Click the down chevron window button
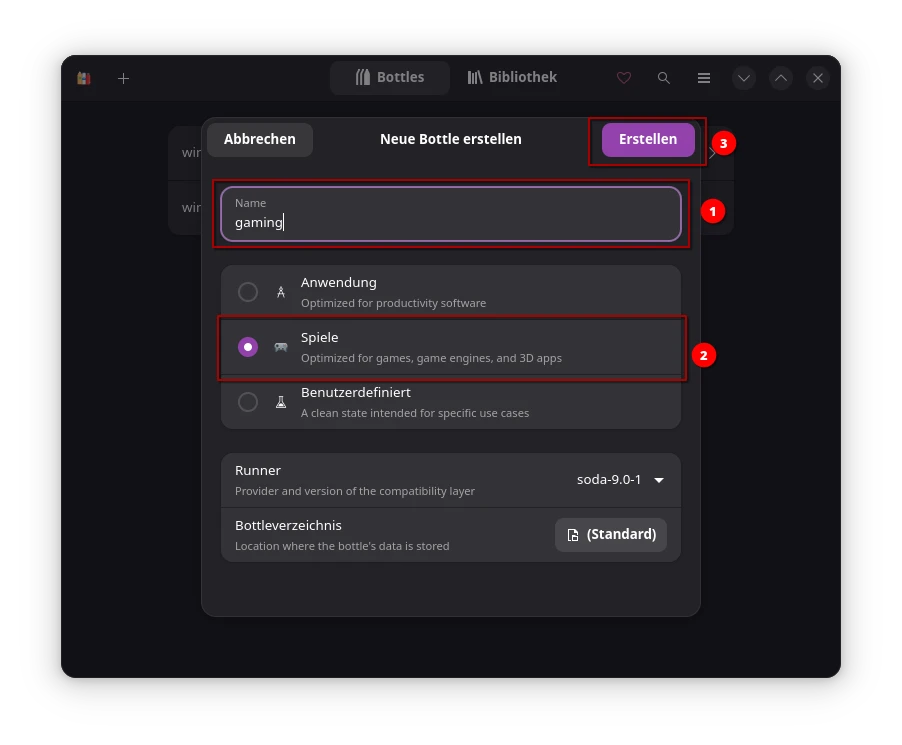The width and height of the screenshot is (902, 745). coord(743,78)
